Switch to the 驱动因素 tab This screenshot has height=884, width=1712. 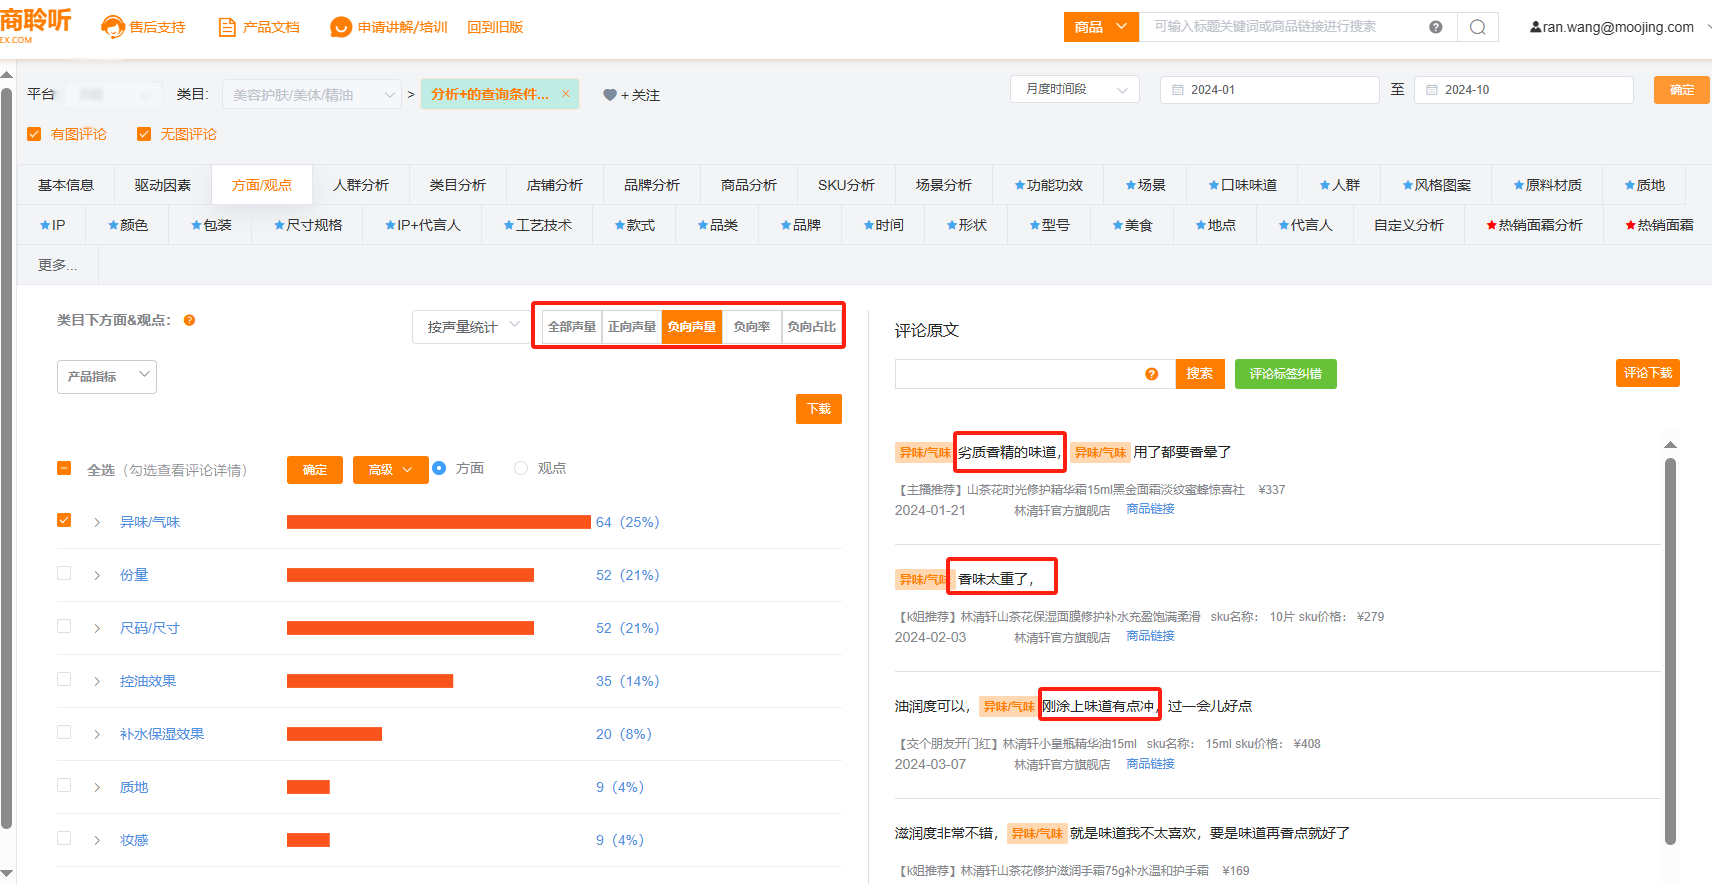[163, 185]
